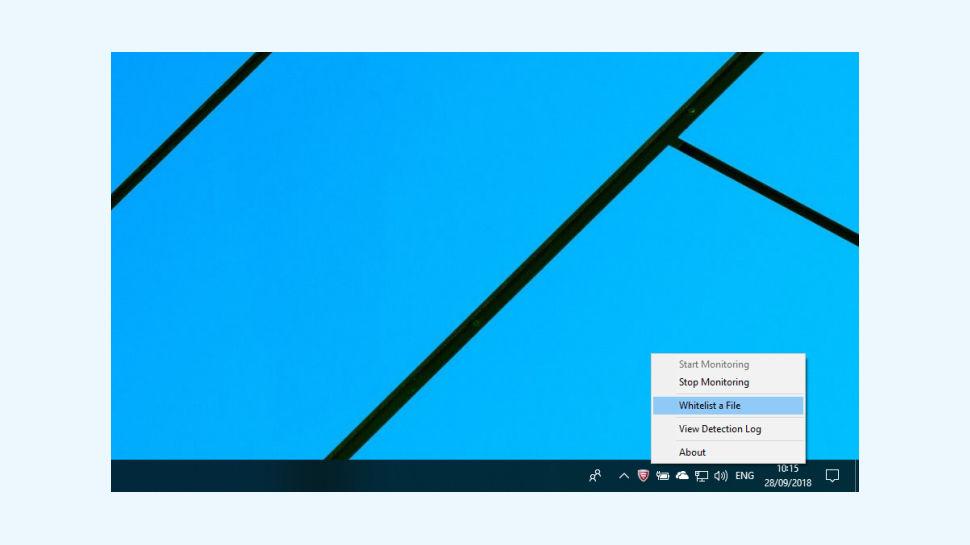Expand hidden tray icons with the chevron
The height and width of the screenshot is (545, 970).
pyautogui.click(x=624, y=476)
